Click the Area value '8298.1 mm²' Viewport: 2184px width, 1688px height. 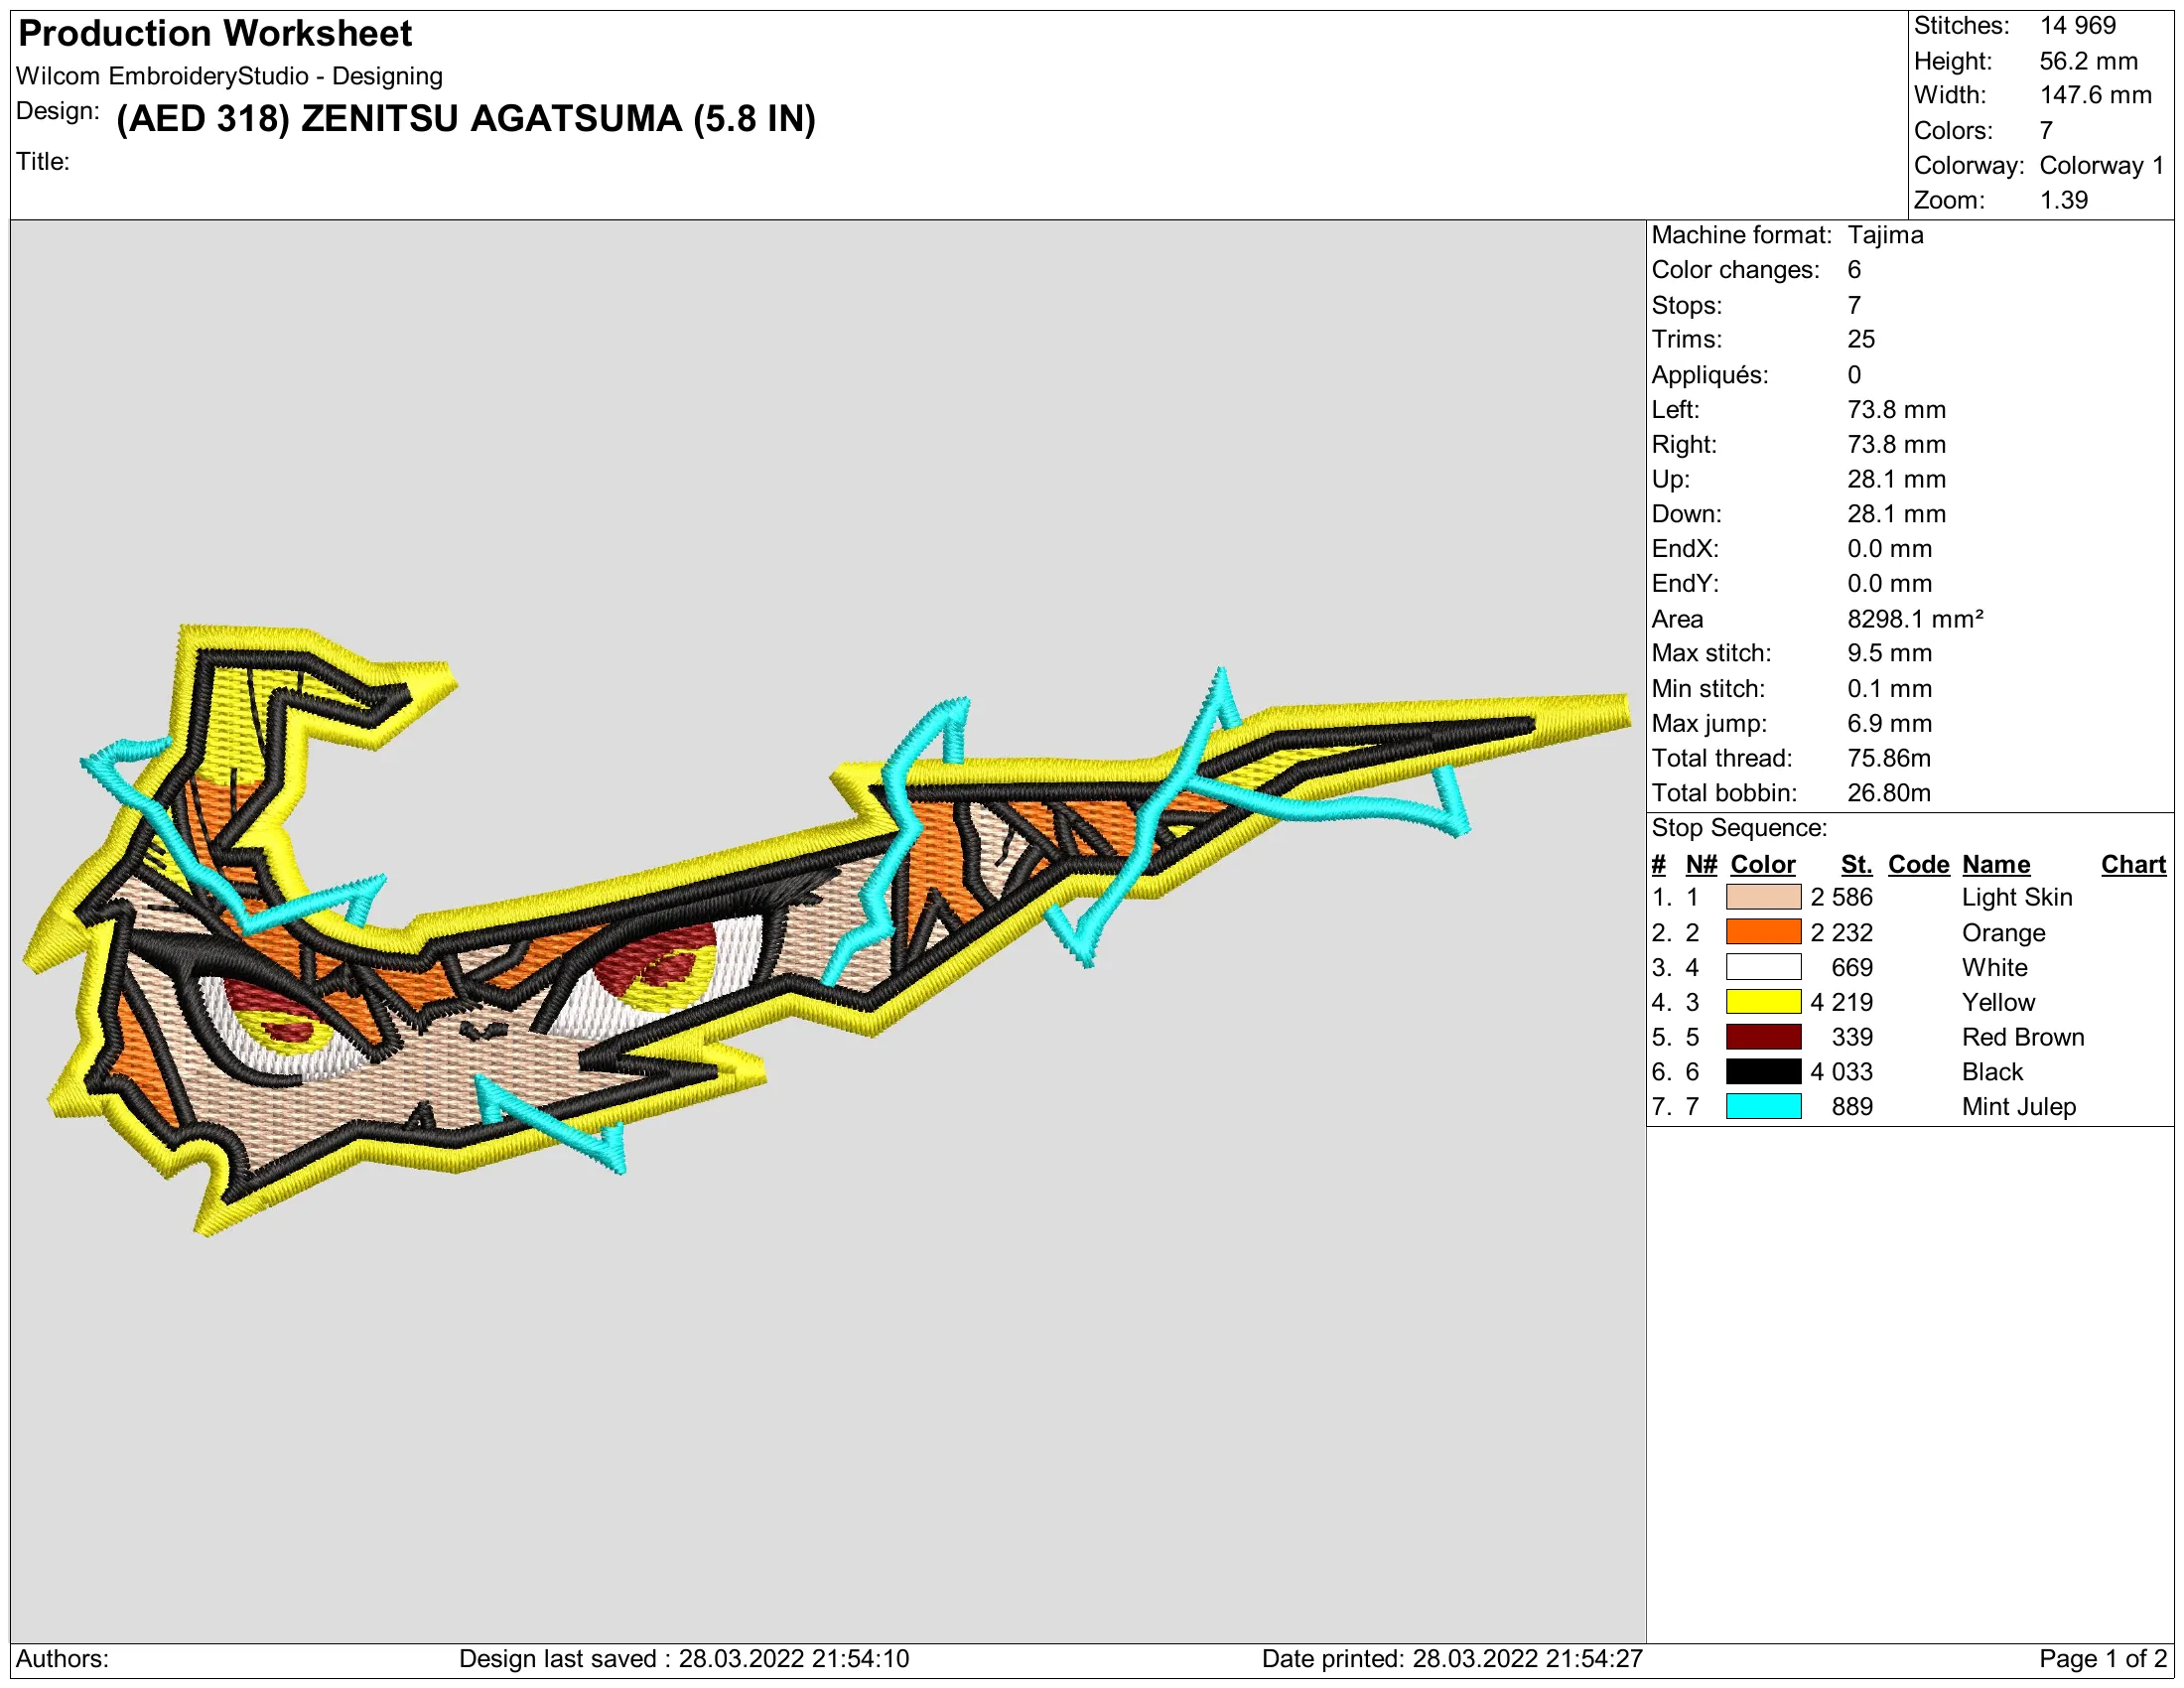[1915, 619]
